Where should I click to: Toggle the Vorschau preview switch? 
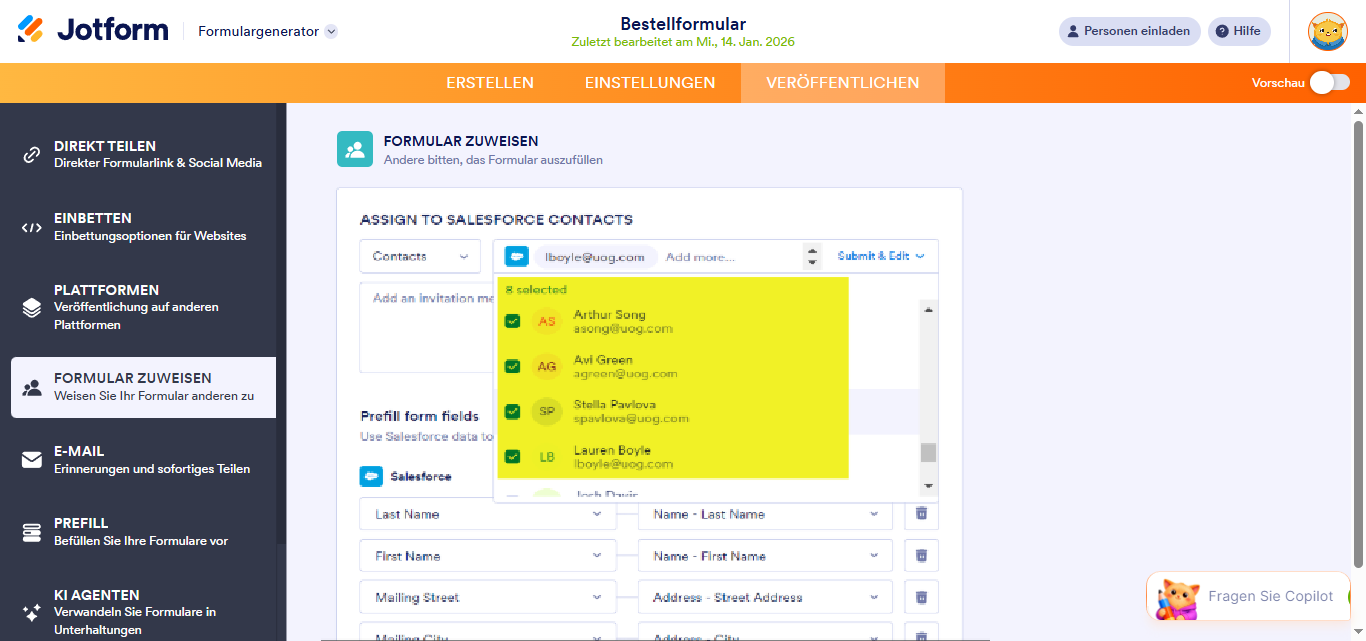1330,83
